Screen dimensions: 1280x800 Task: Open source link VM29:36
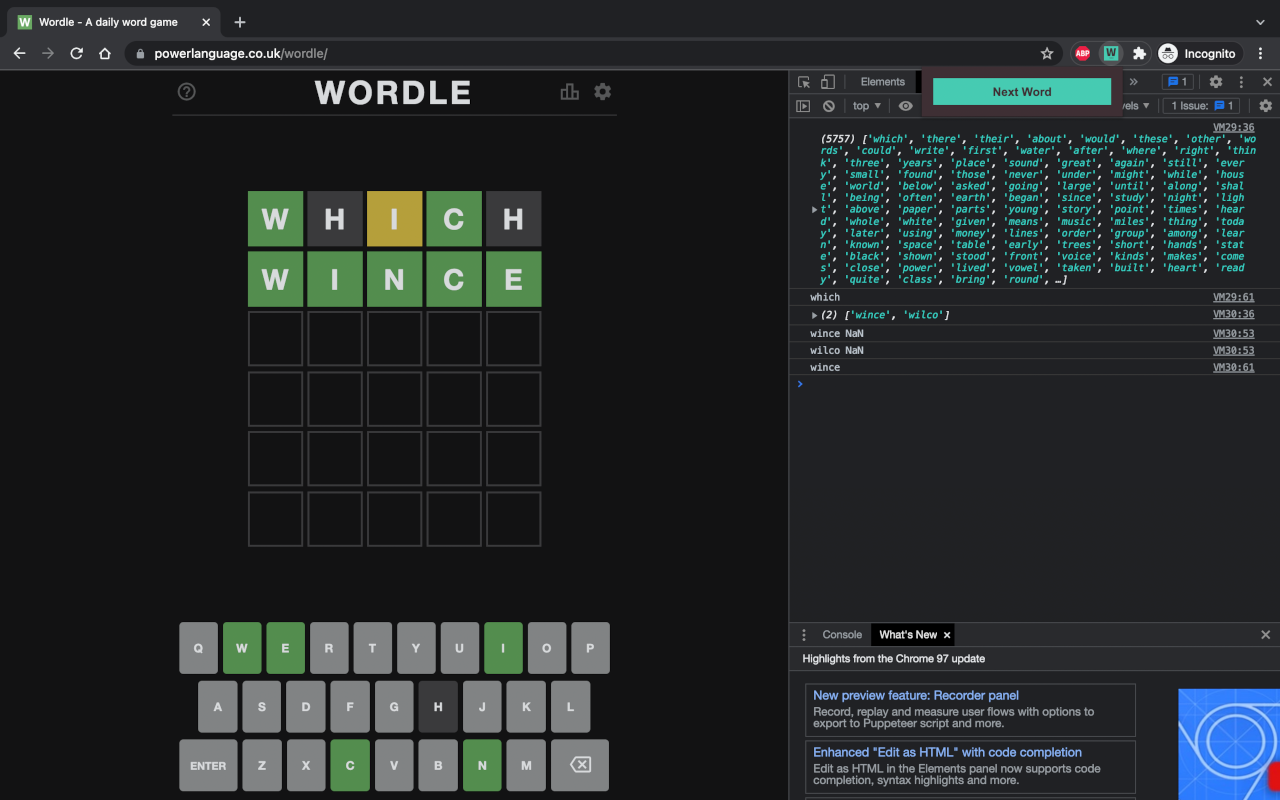point(1233,127)
